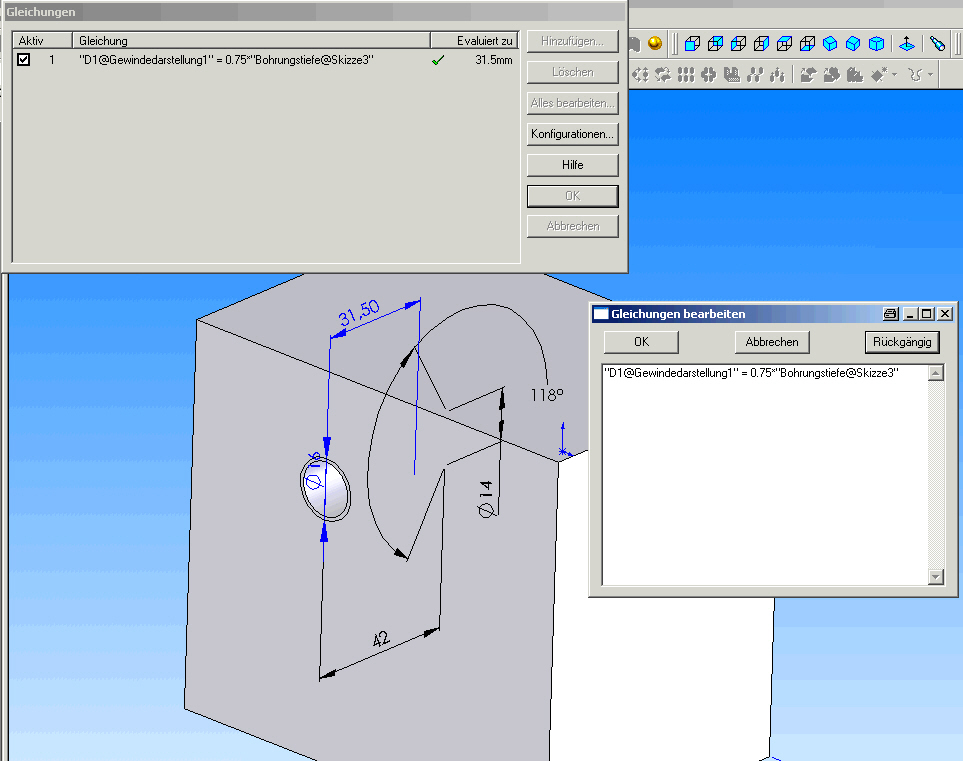Image resolution: width=963 pixels, height=761 pixels.
Task: Click OK in the Gleichungen dialog
Action: (x=572, y=196)
